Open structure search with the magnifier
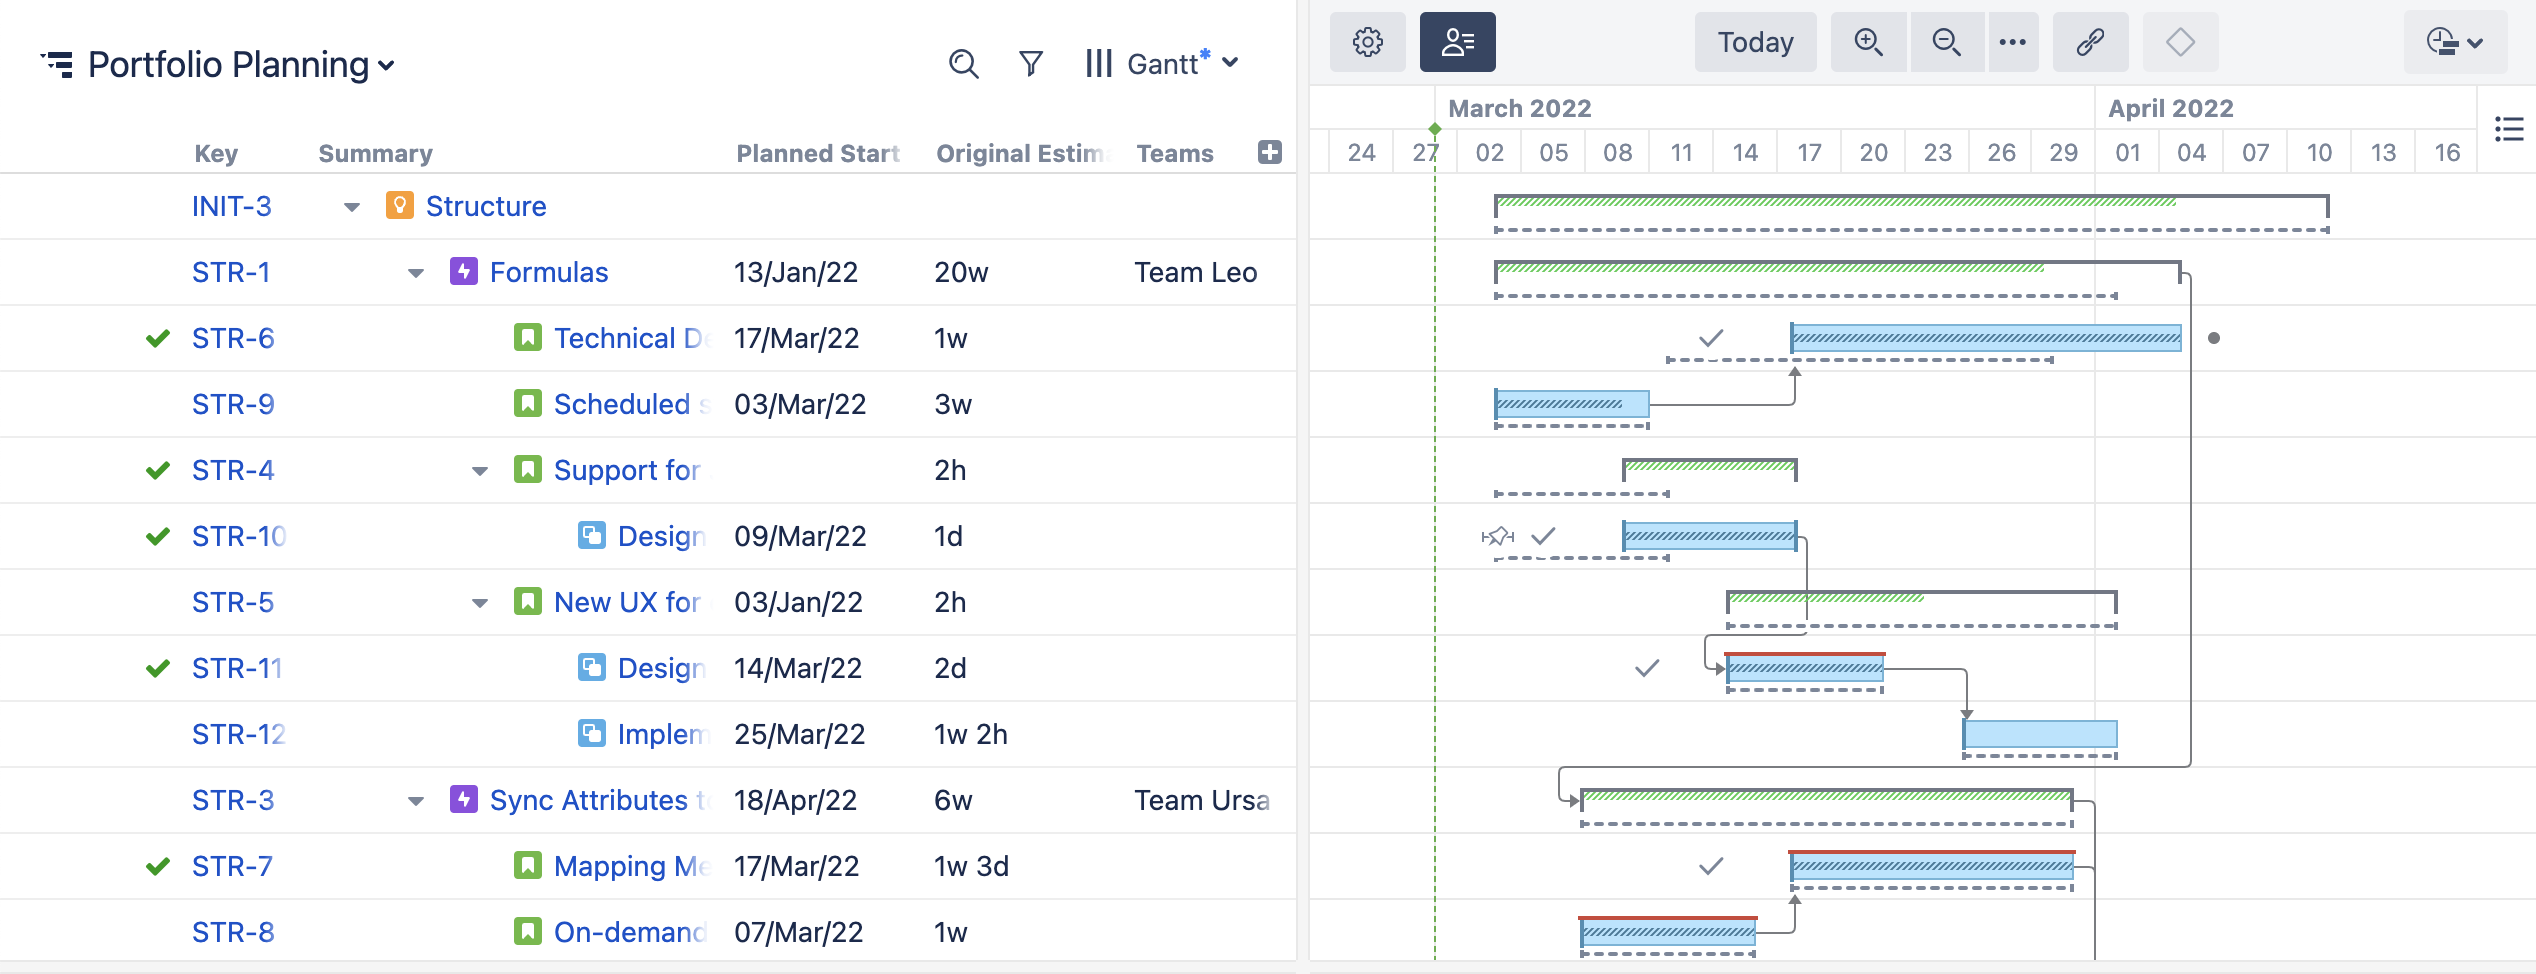This screenshot has width=2536, height=974. pos(963,63)
